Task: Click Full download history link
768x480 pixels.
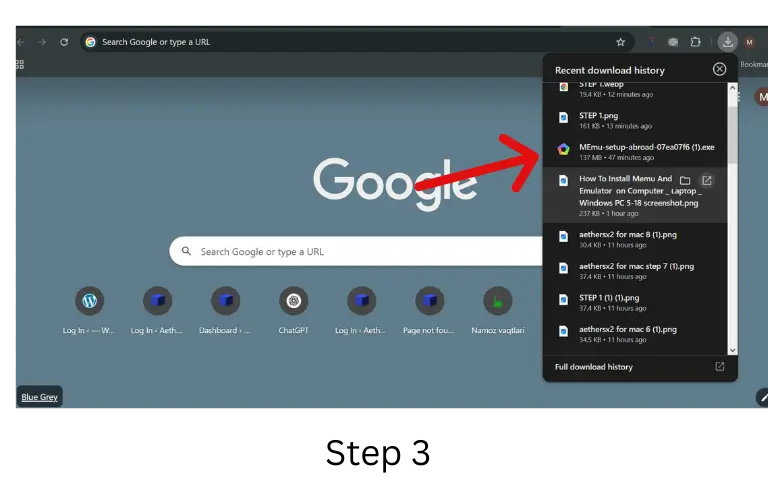Action: pos(594,367)
